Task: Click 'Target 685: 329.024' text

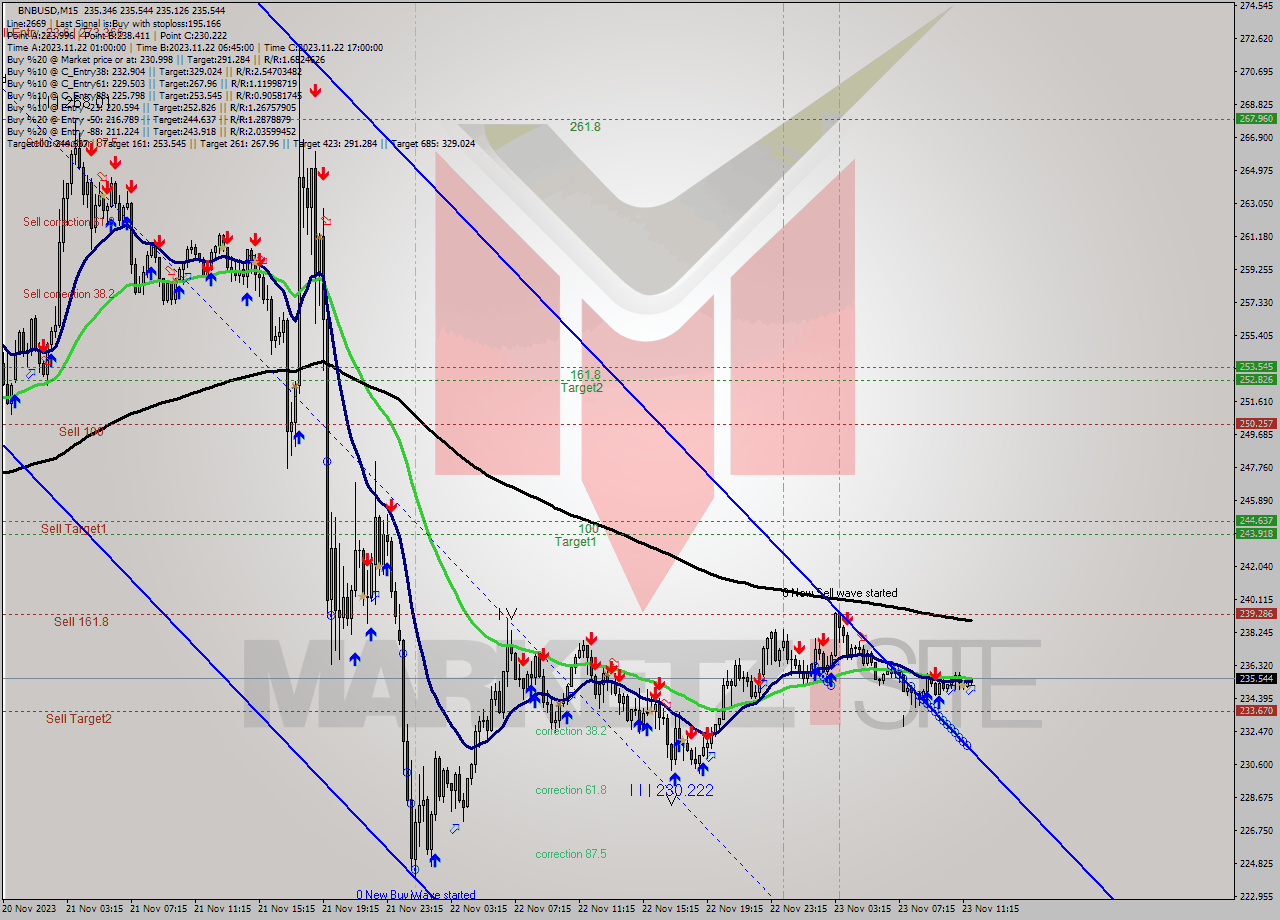Action: [x=433, y=144]
